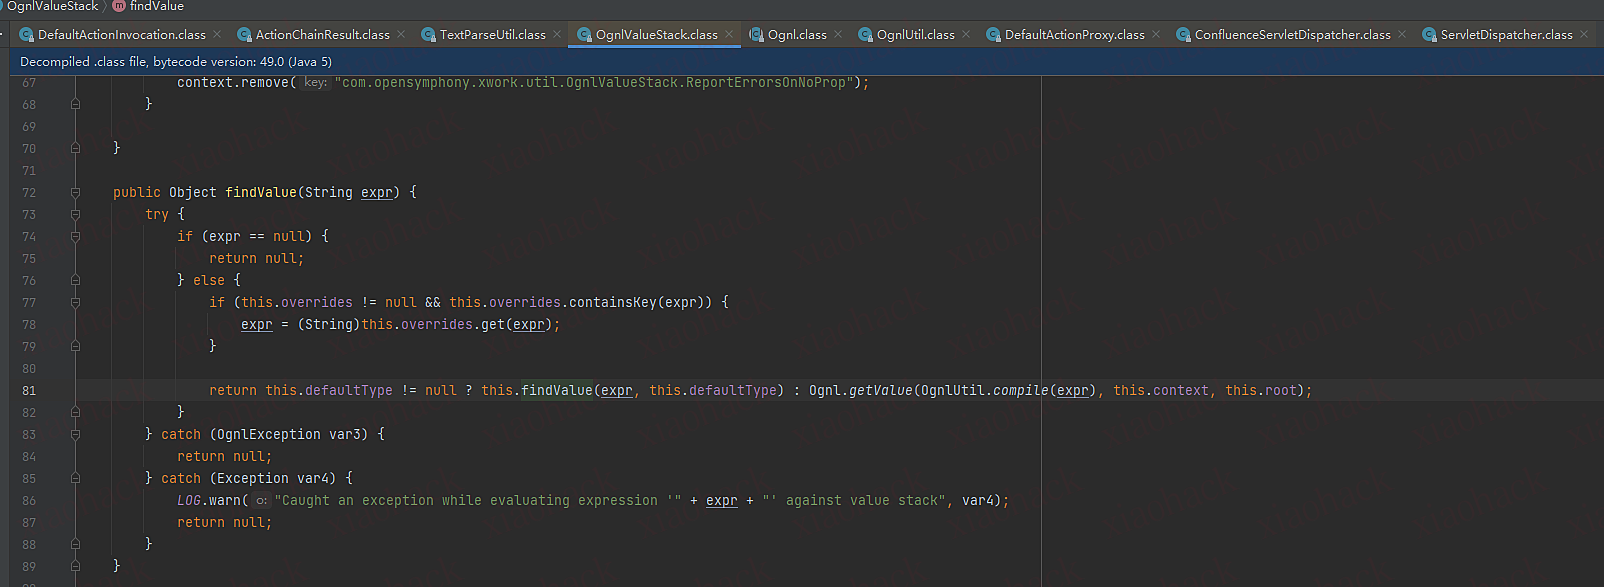Click the class icon on Ognl.class tab

pos(757,35)
